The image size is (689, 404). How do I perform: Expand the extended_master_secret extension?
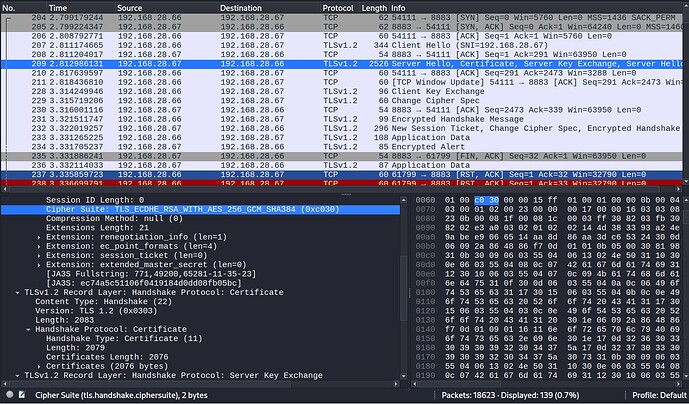click(x=39, y=265)
